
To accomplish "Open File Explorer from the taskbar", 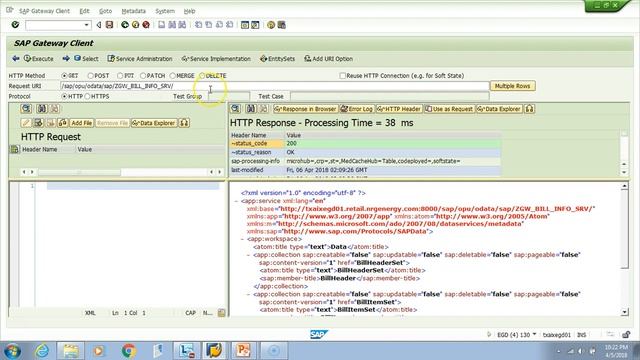I will pos(71,351).
